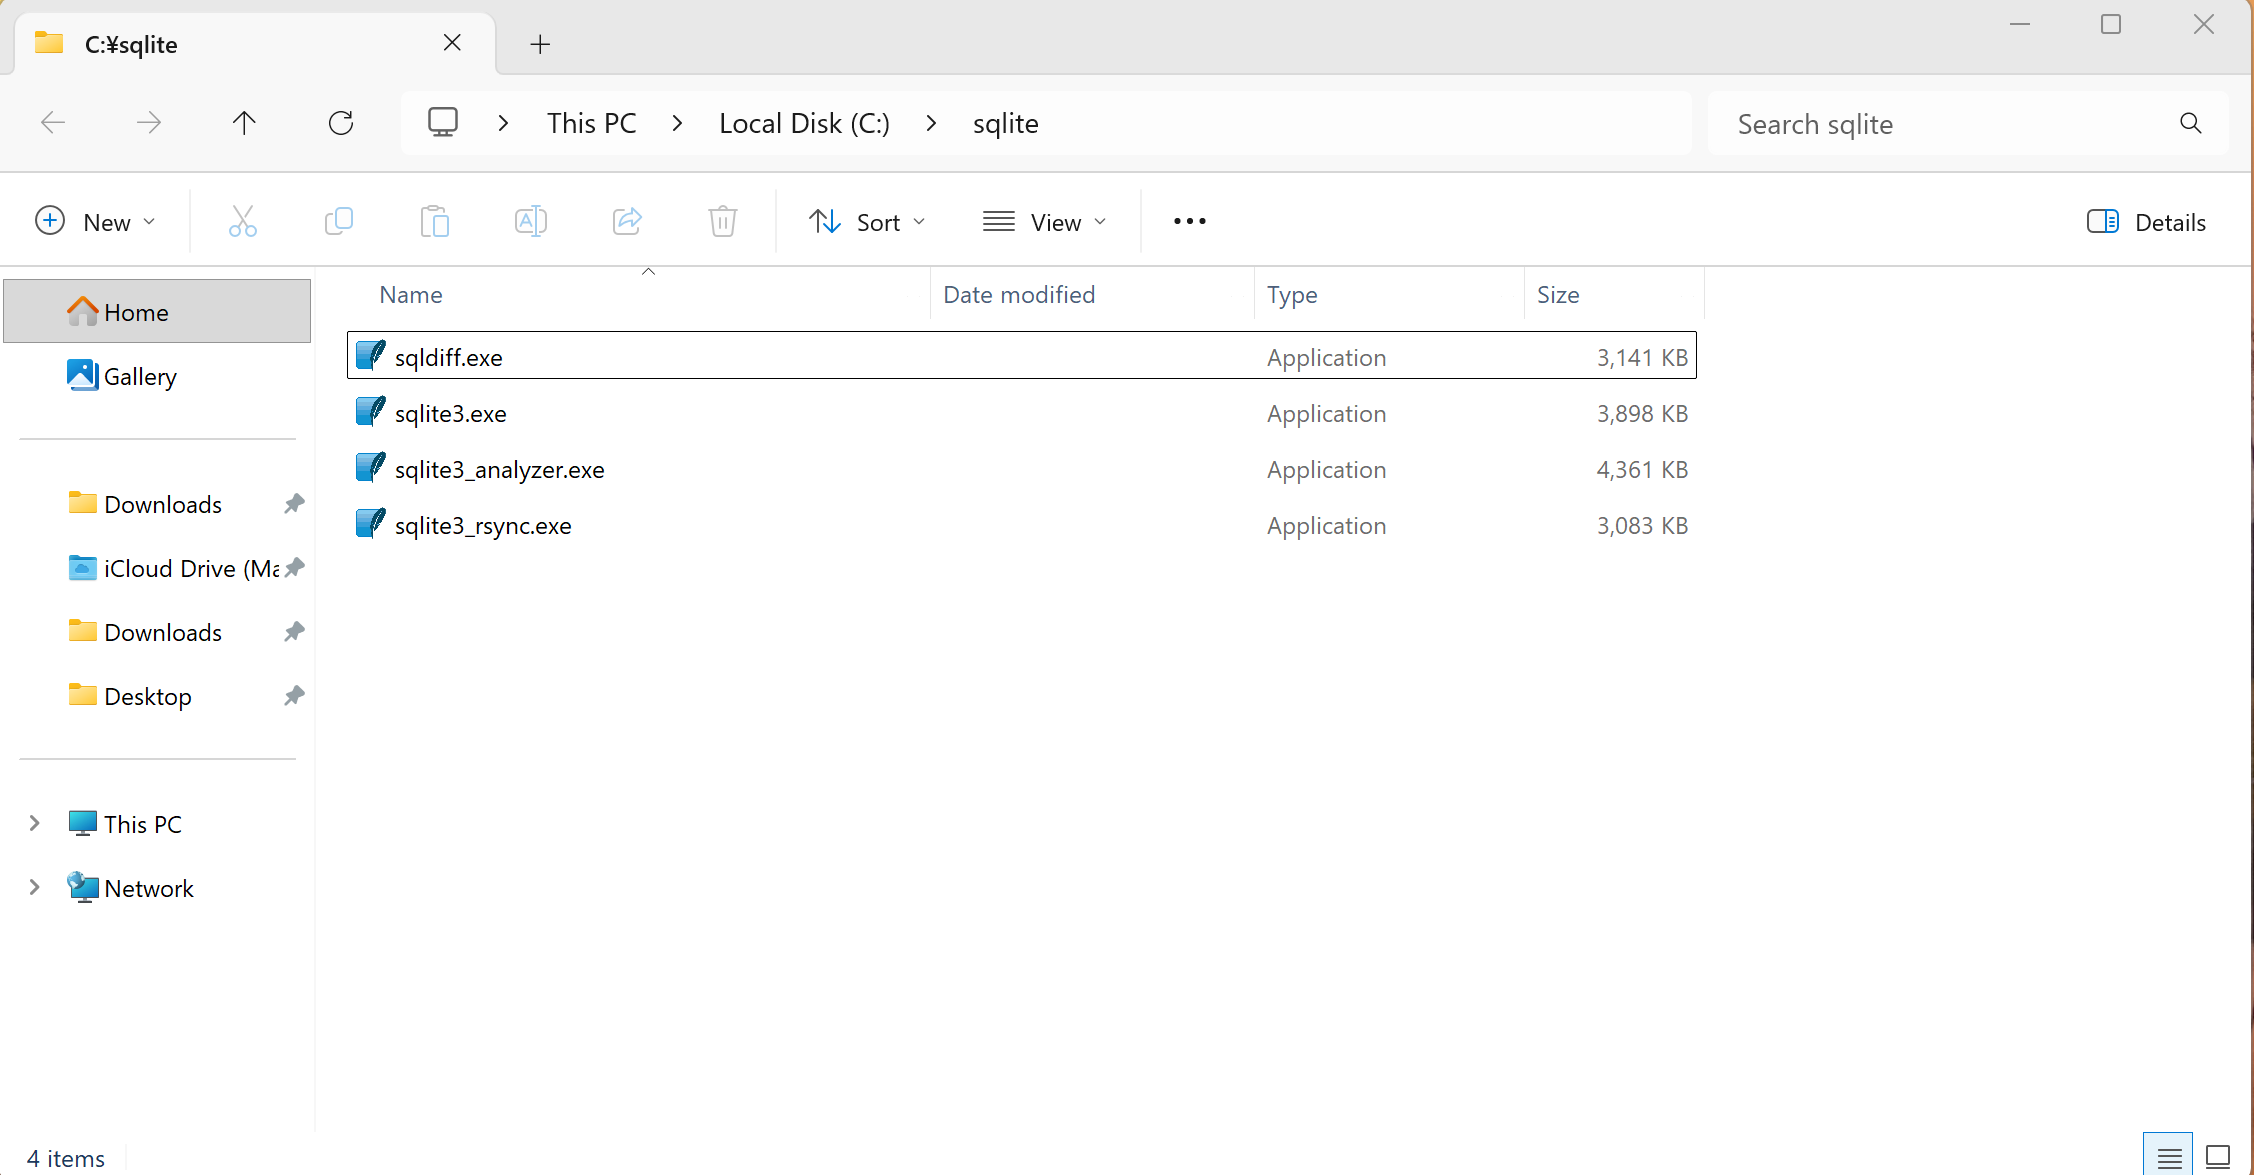The image size is (2254, 1175).
Task: Click the sqlite3.exe file icon
Action: 371,412
